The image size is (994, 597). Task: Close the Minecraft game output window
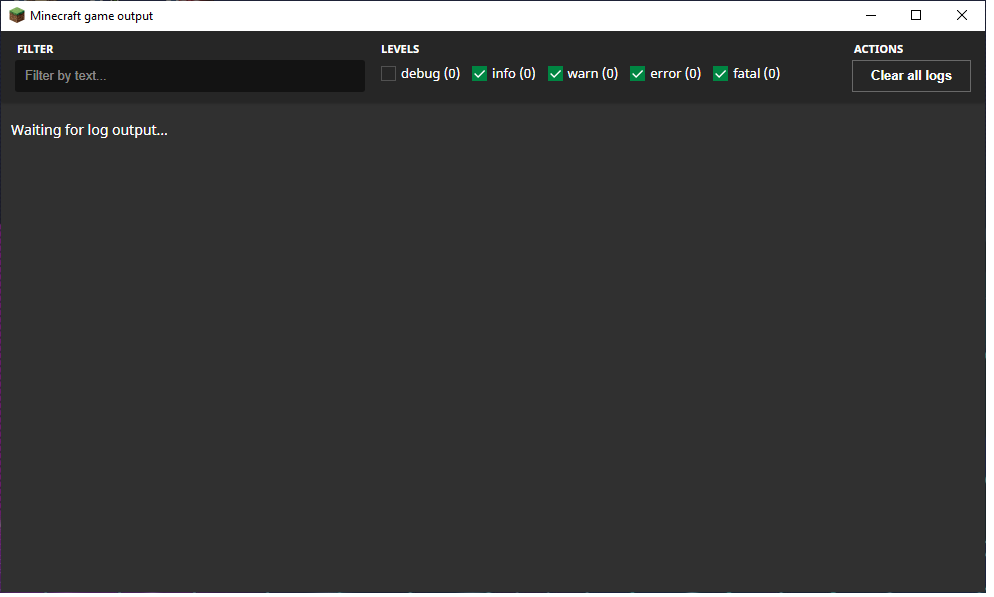pos(962,15)
